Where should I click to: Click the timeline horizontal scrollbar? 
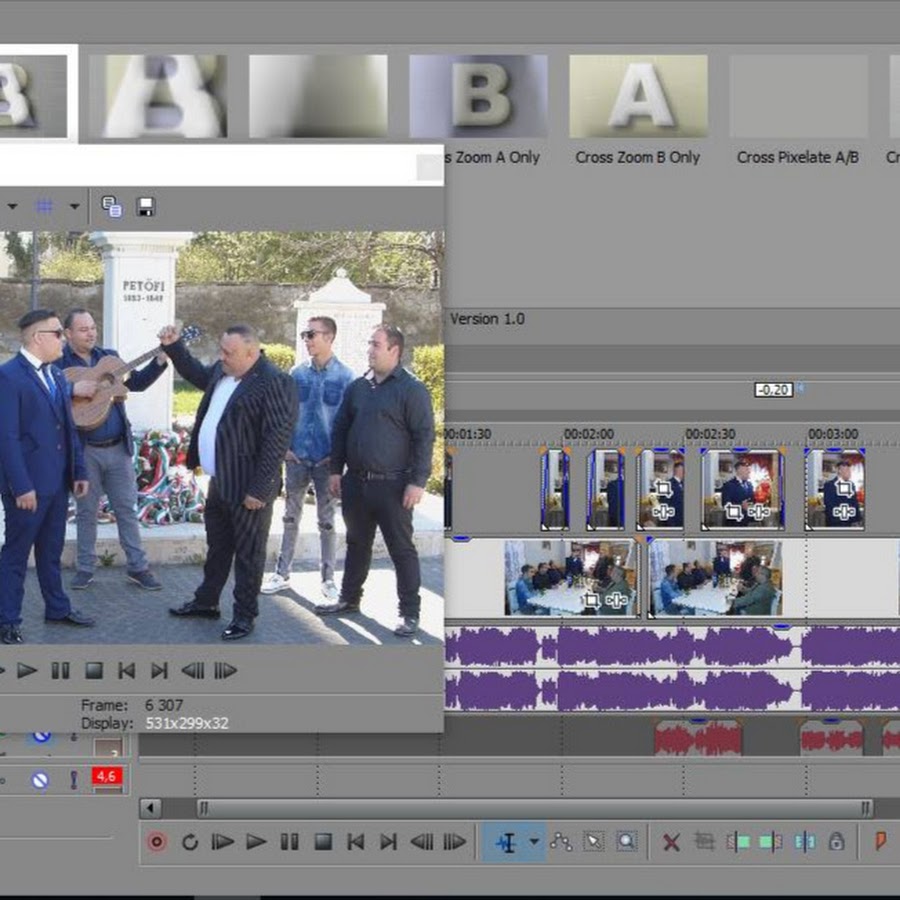535,808
